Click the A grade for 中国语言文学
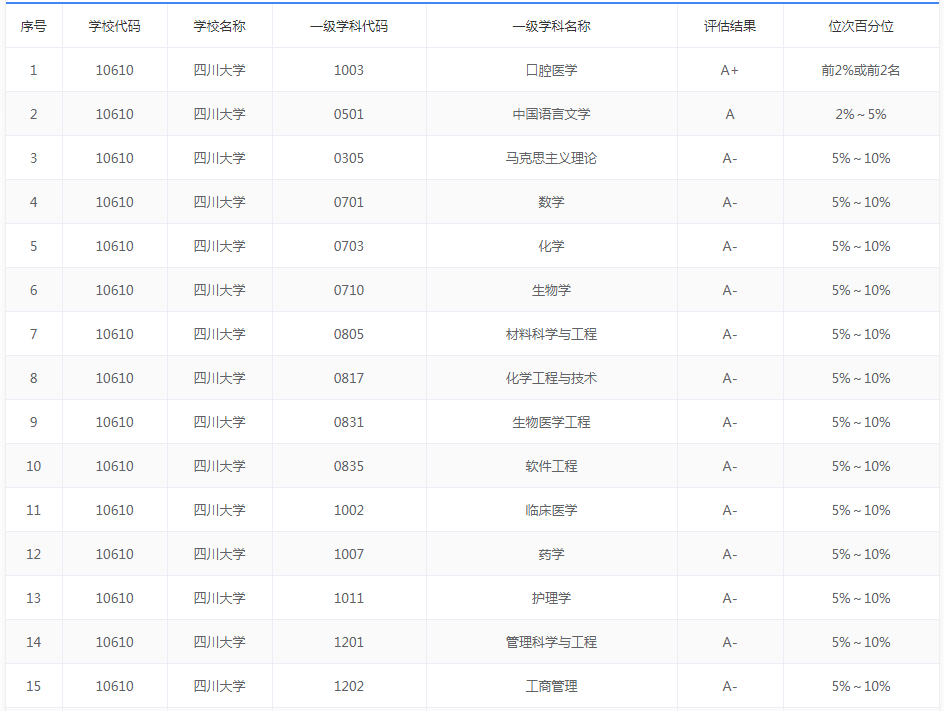 (x=730, y=114)
